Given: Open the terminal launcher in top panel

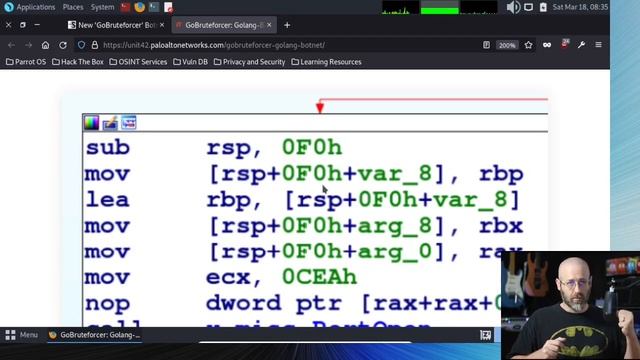Looking at the screenshot, I should [x=154, y=7].
